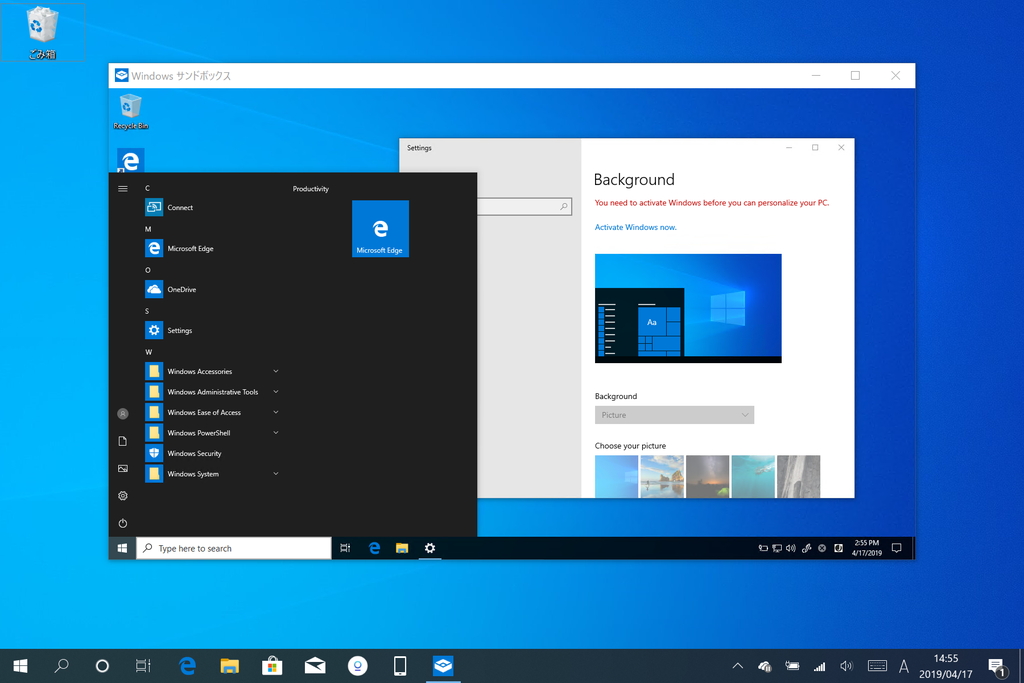The width and height of the screenshot is (1024, 683).
Task: Open Pictures icon in Start rail
Action: (x=122, y=468)
